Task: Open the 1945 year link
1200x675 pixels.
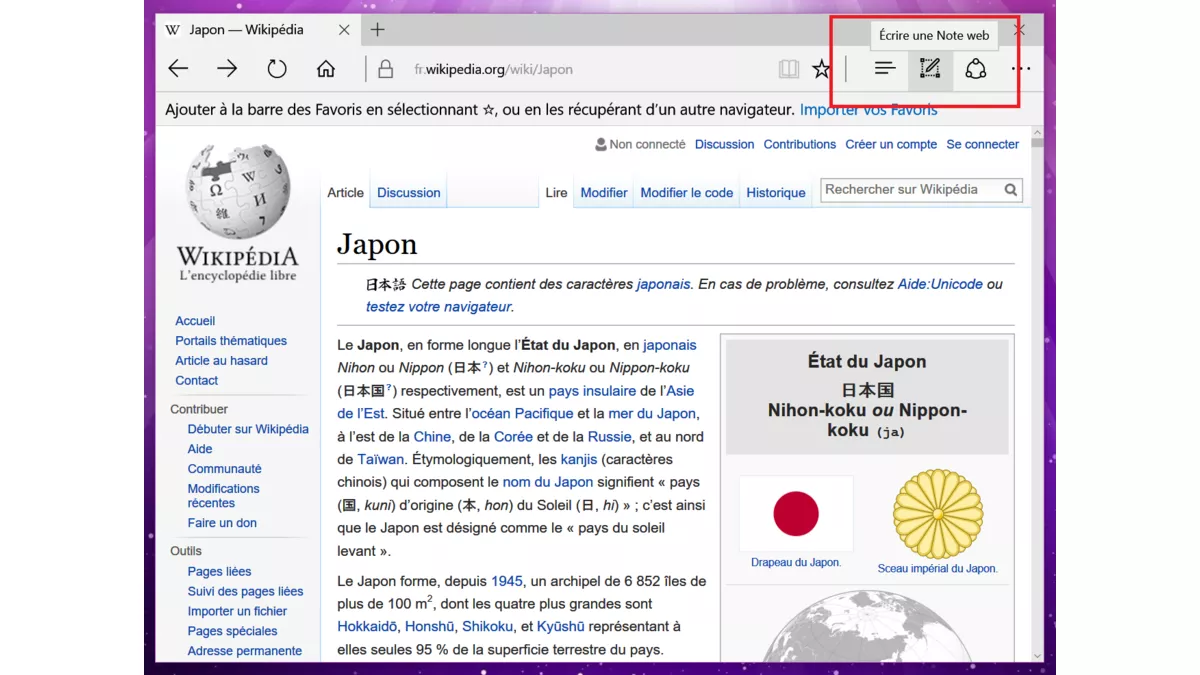Action: point(507,581)
